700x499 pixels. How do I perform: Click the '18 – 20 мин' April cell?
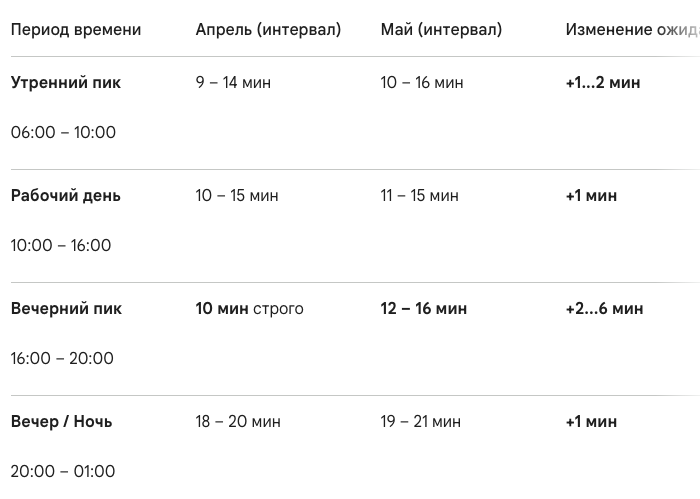click(238, 422)
